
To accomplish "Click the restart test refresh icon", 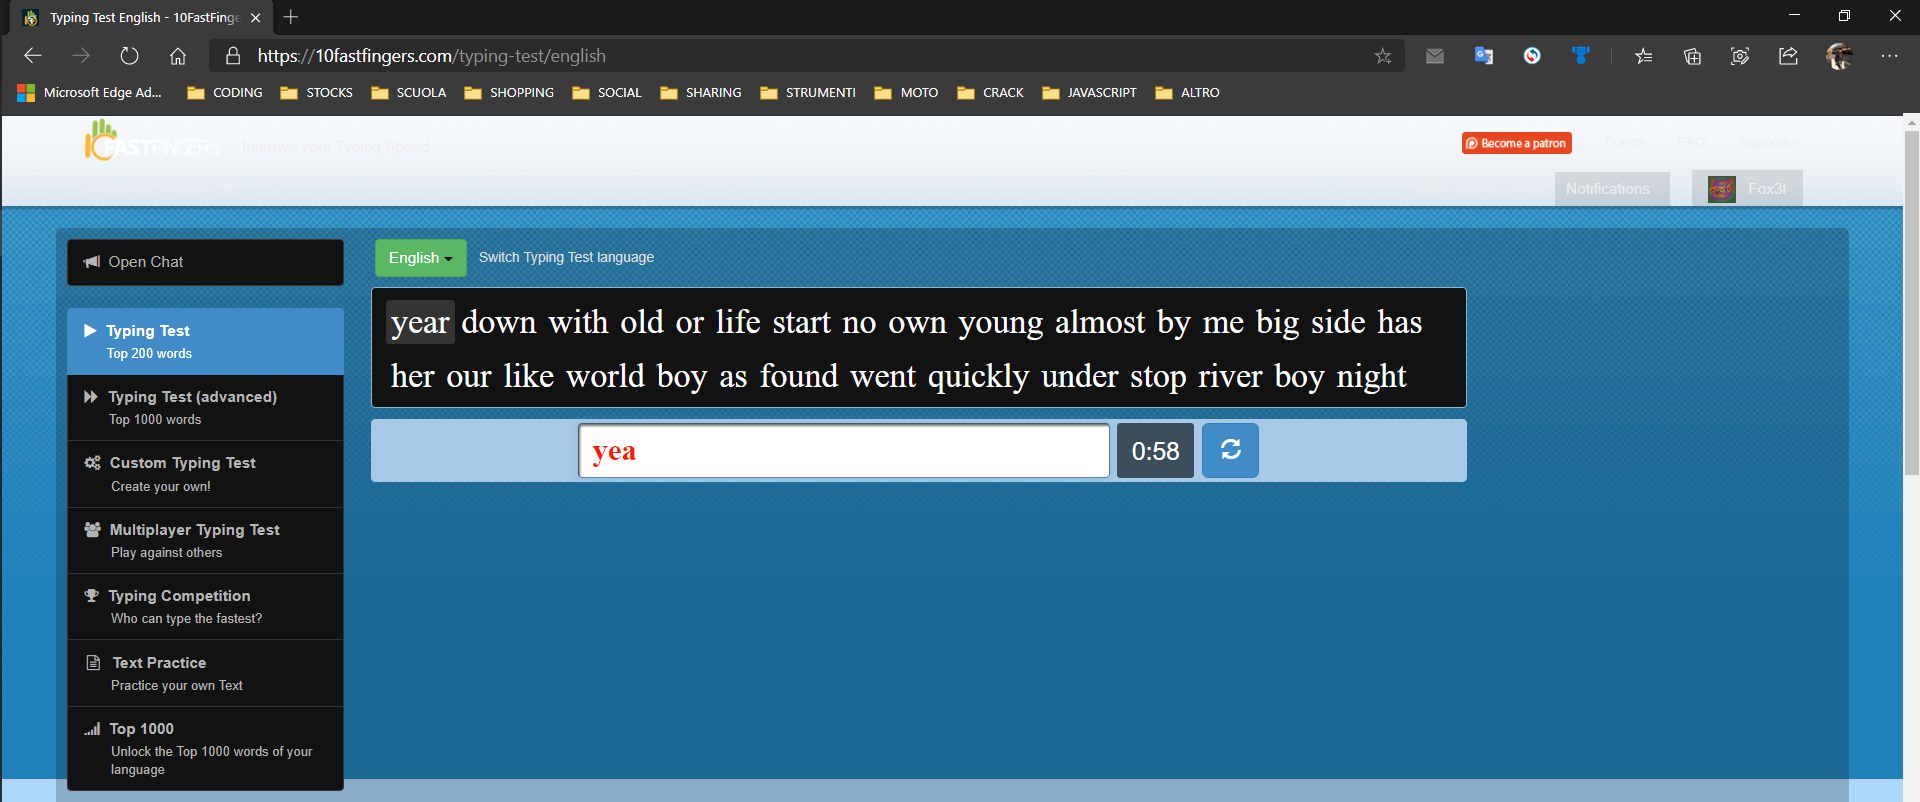I will click(1230, 451).
